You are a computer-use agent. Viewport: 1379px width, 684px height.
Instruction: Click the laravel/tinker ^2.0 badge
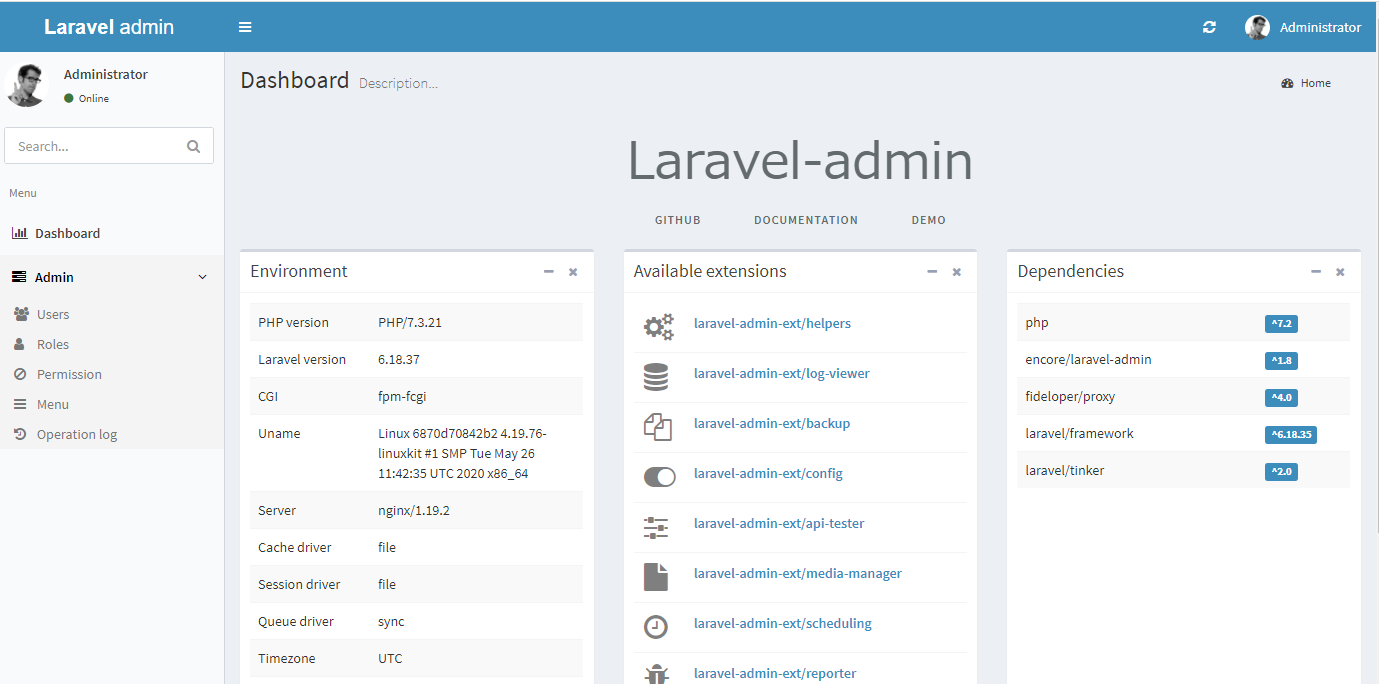(x=1281, y=472)
